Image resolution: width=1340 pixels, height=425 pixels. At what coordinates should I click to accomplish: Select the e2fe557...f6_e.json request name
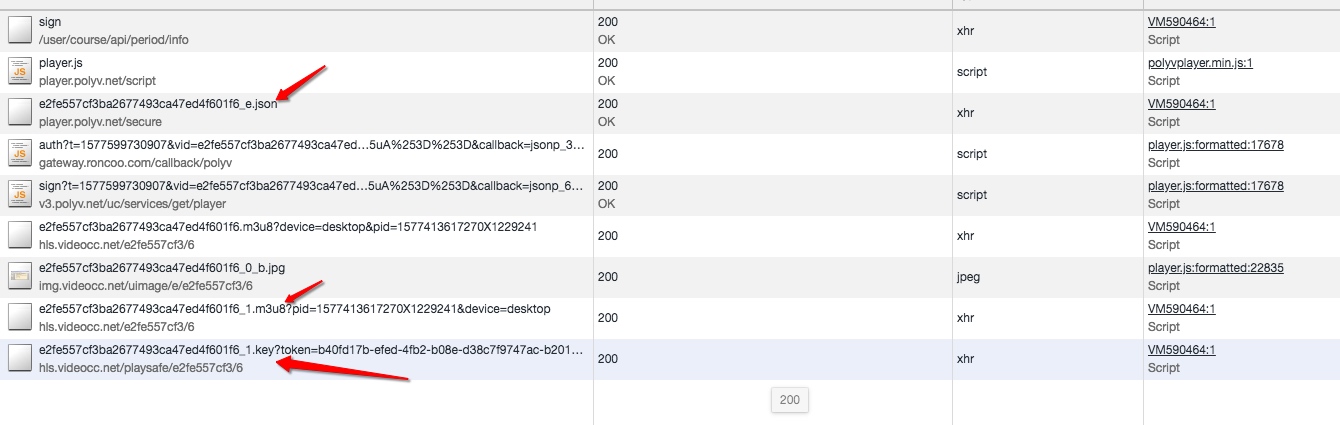click(158, 104)
